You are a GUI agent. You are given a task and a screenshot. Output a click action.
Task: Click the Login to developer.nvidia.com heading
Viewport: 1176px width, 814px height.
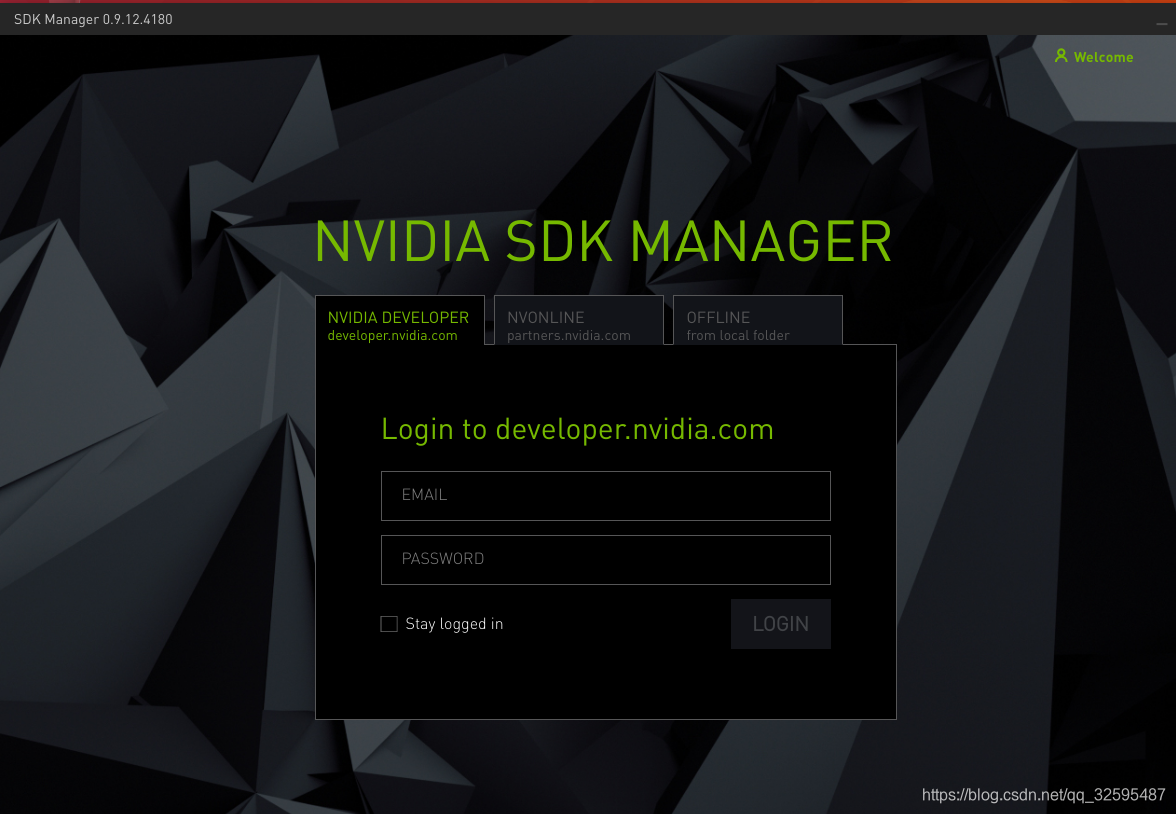pos(578,430)
